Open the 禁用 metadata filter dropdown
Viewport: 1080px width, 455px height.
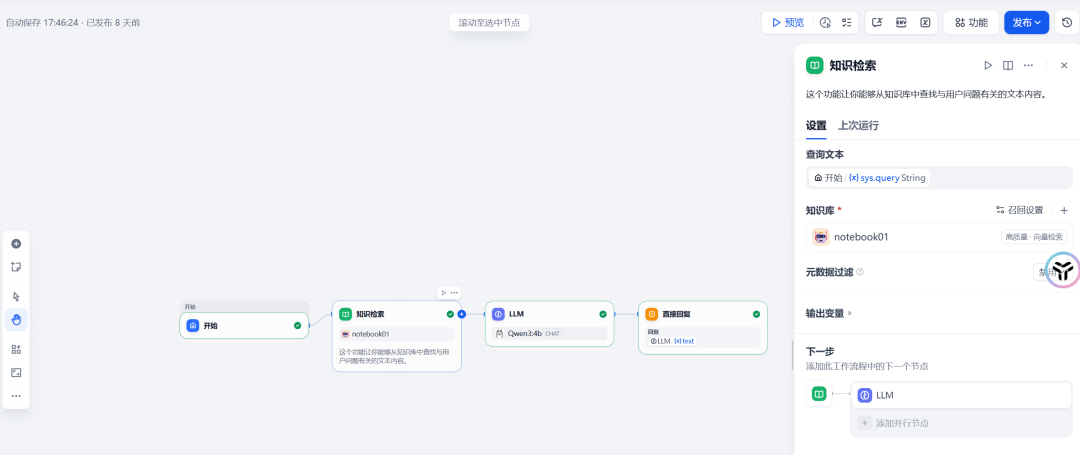coord(1050,272)
